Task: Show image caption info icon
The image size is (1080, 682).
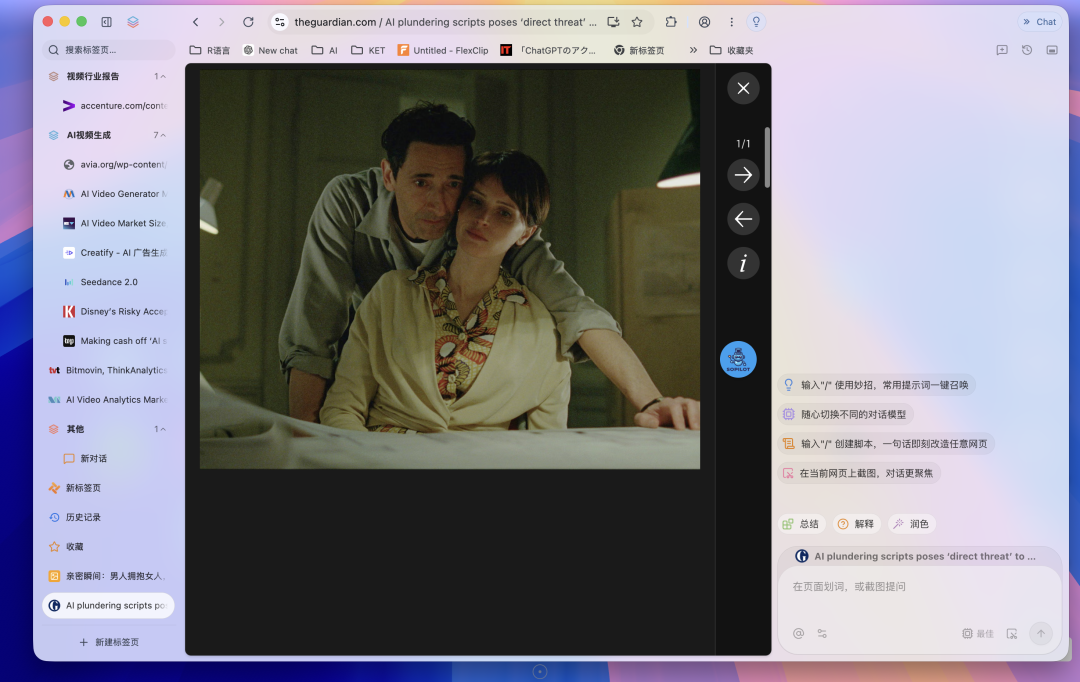Action: [743, 263]
